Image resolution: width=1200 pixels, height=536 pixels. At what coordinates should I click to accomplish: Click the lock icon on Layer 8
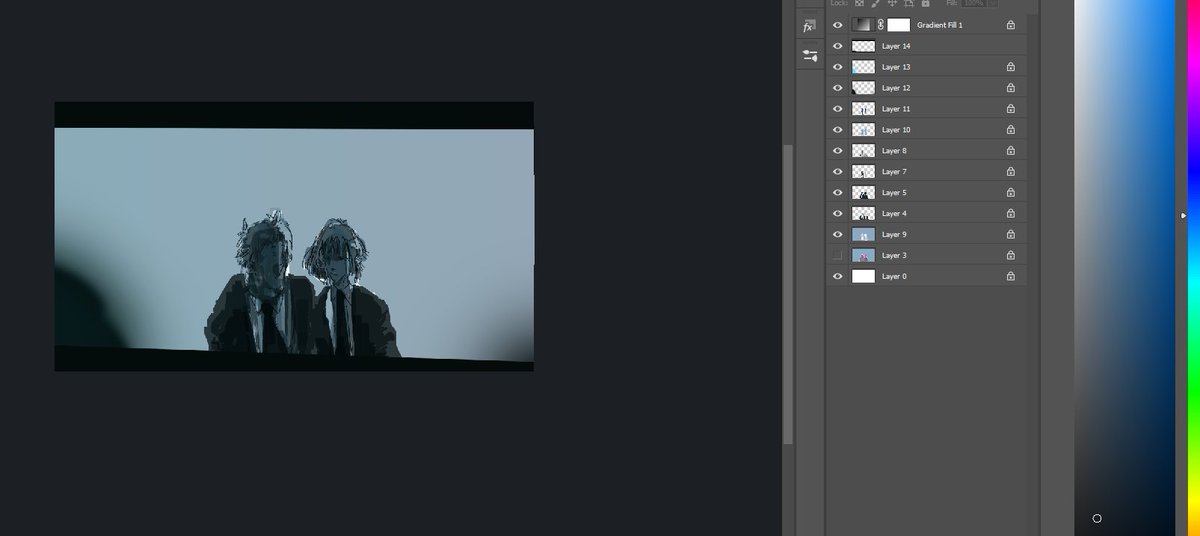click(x=1011, y=151)
